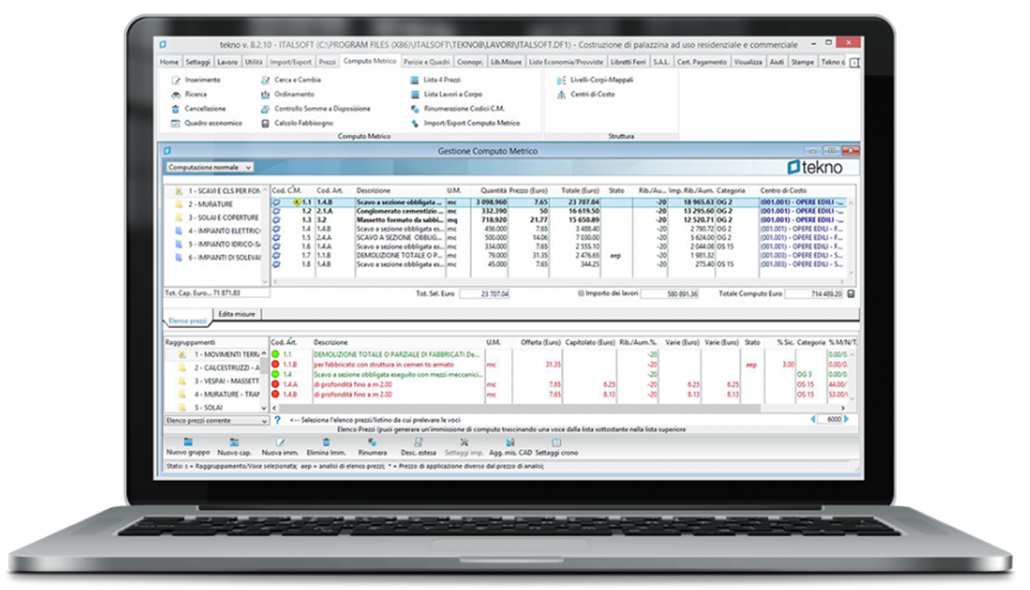The width and height of the screenshot is (1030, 590).
Task: Click the Ordinamento sort icon
Action: tap(265, 95)
